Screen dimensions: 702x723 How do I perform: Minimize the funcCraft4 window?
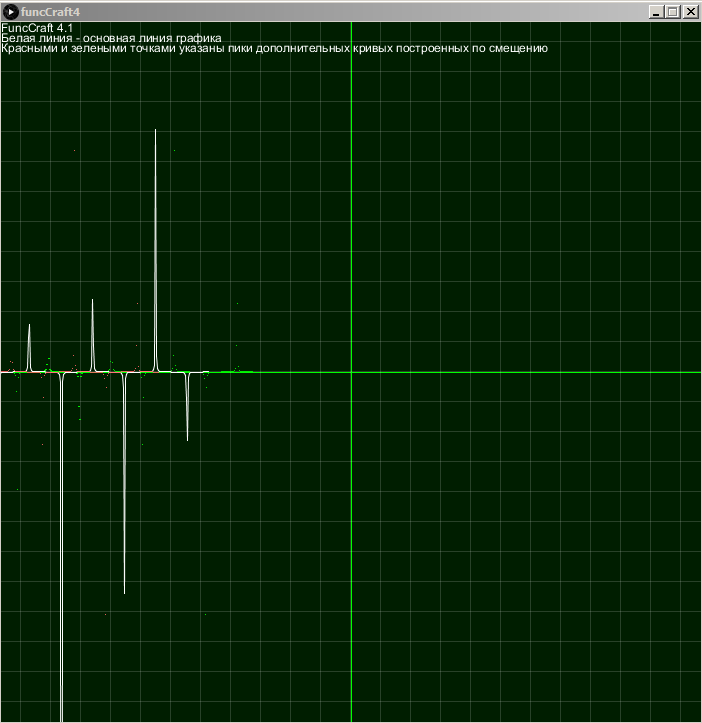[x=655, y=12]
